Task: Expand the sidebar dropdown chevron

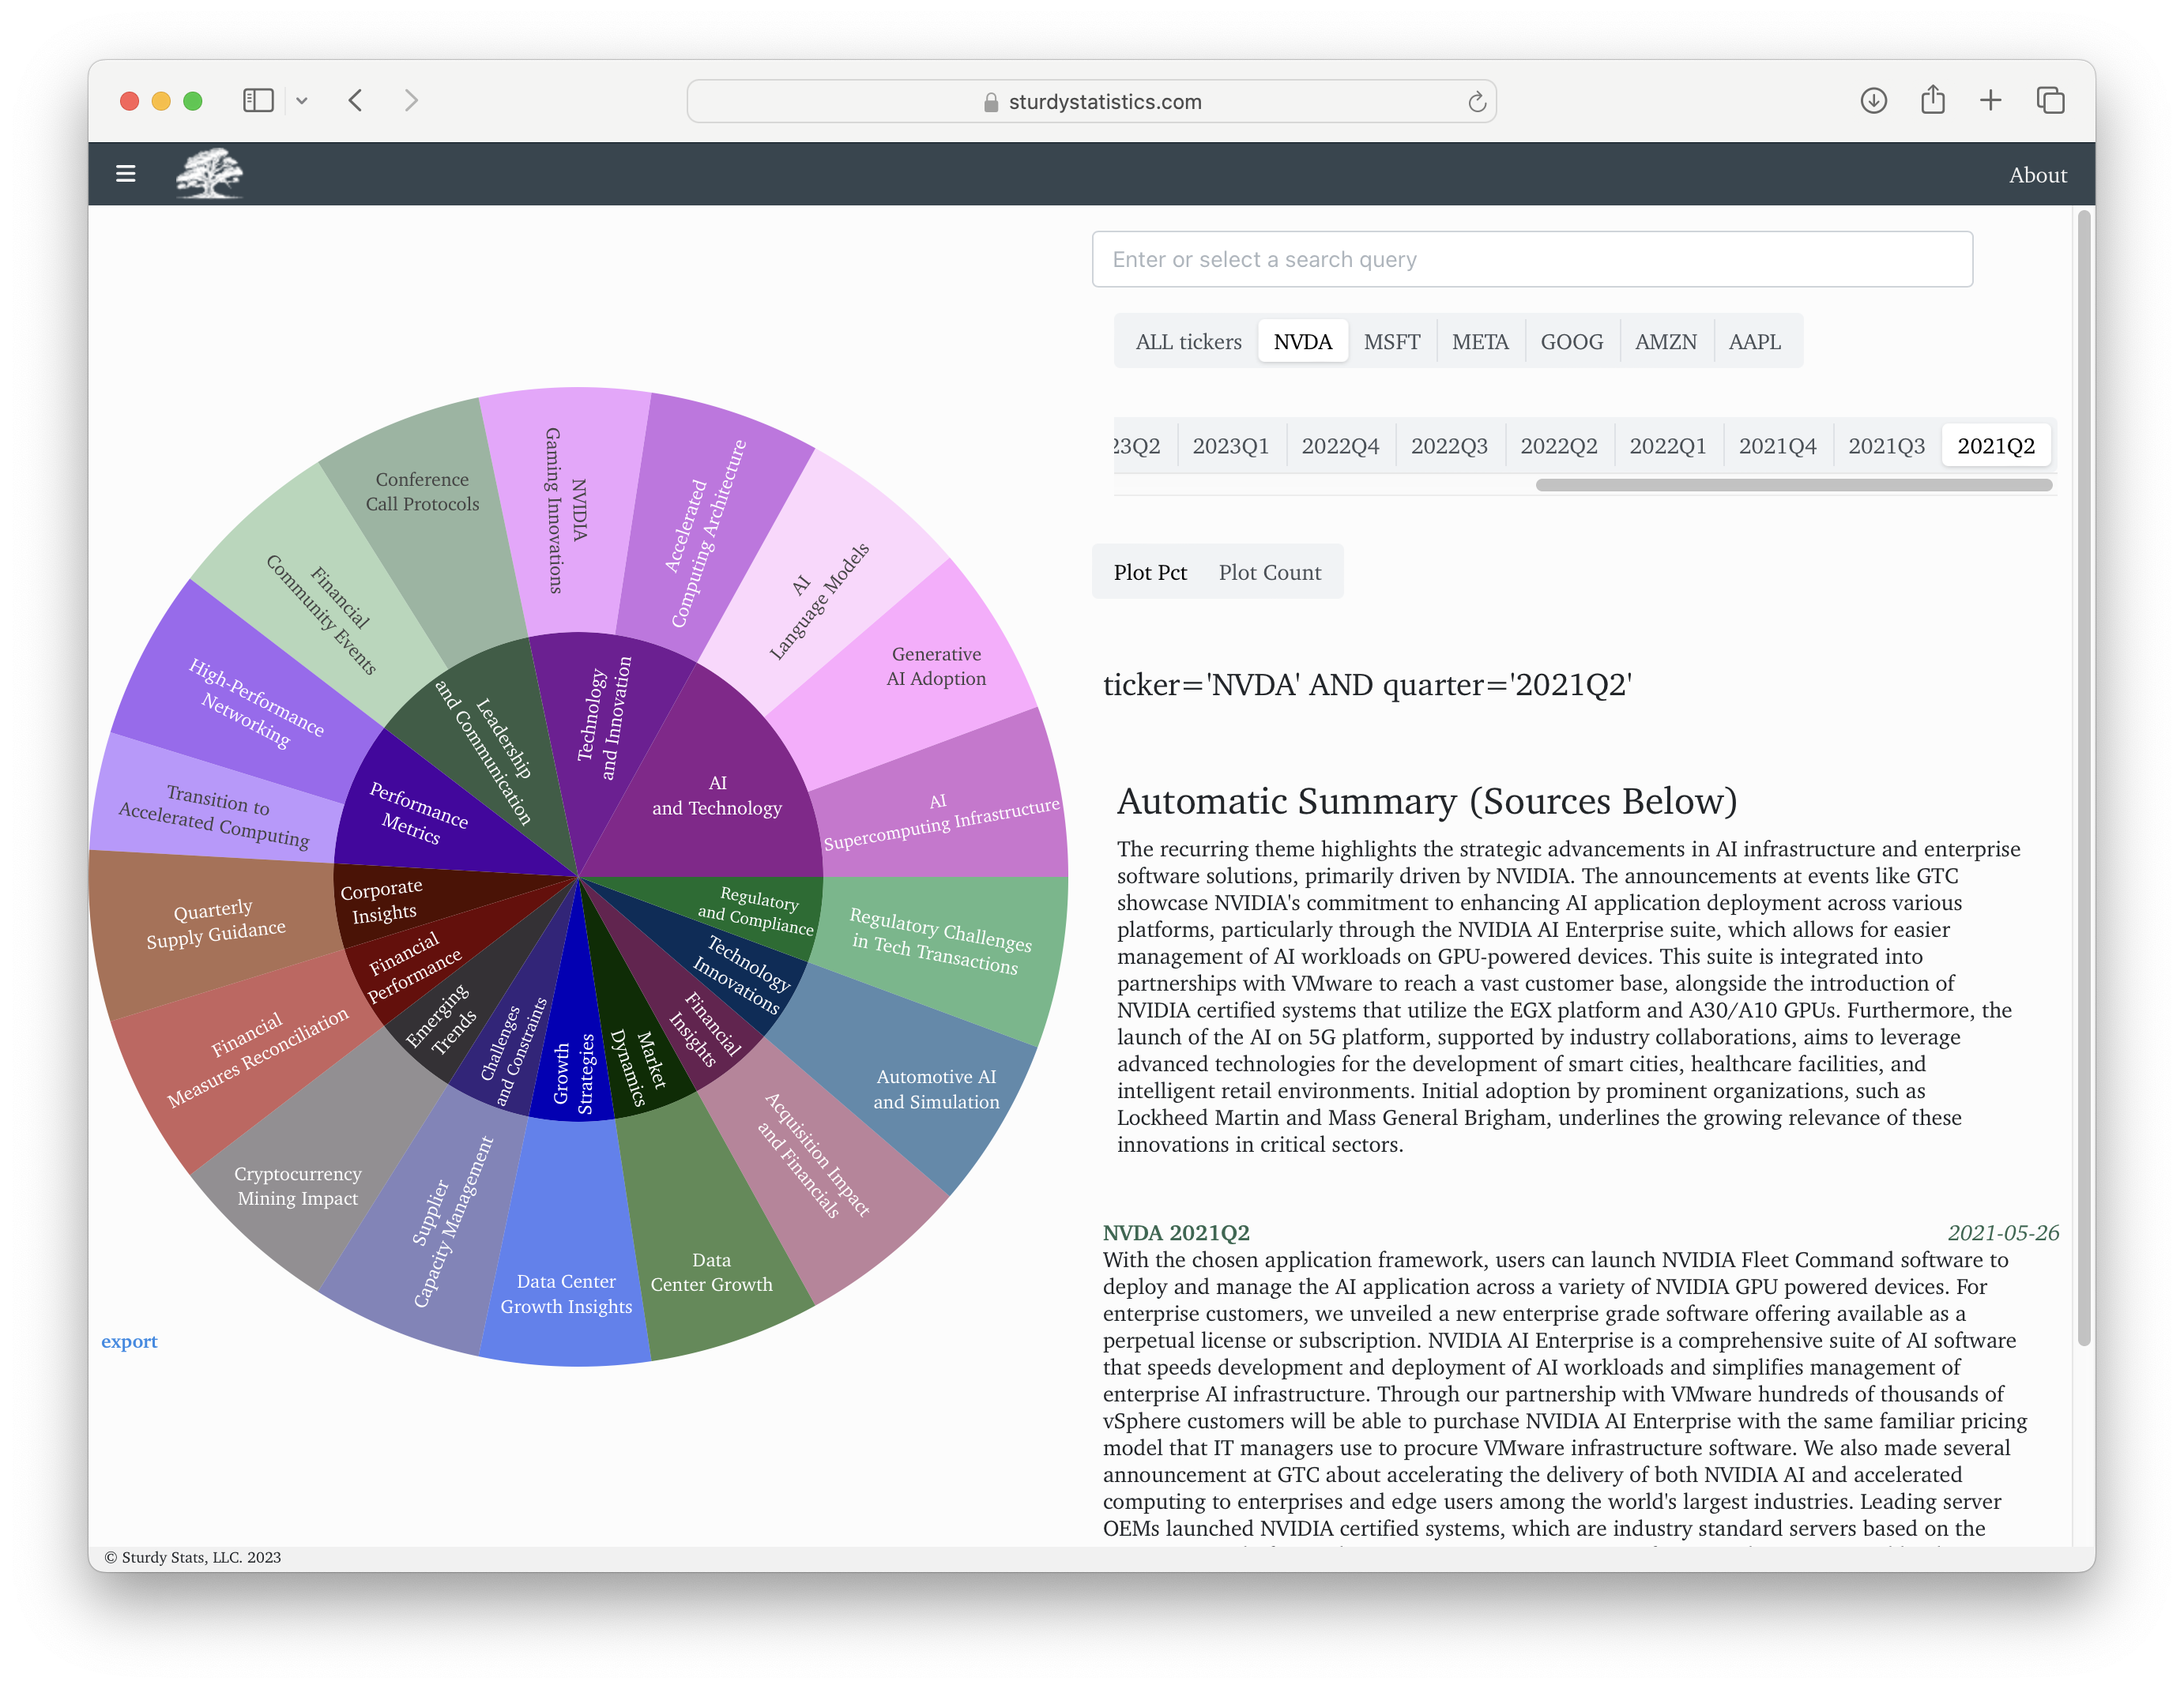Action: (x=302, y=101)
